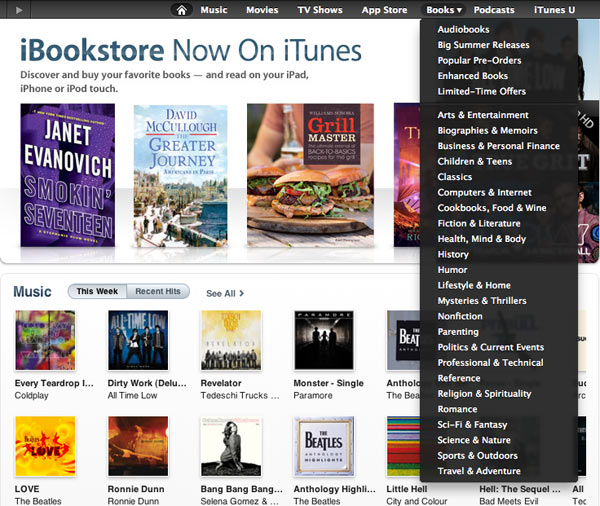Switch to Recent Hits music view
The image size is (600, 506).
157,292
